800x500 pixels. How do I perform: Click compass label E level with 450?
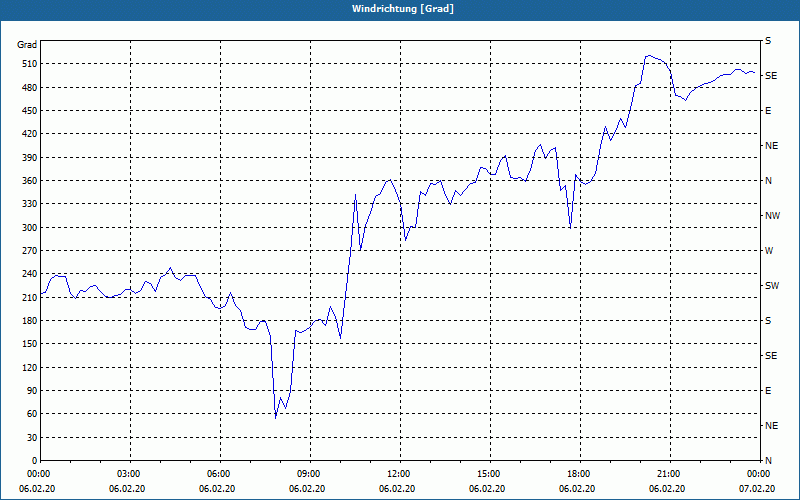pyautogui.click(x=768, y=111)
